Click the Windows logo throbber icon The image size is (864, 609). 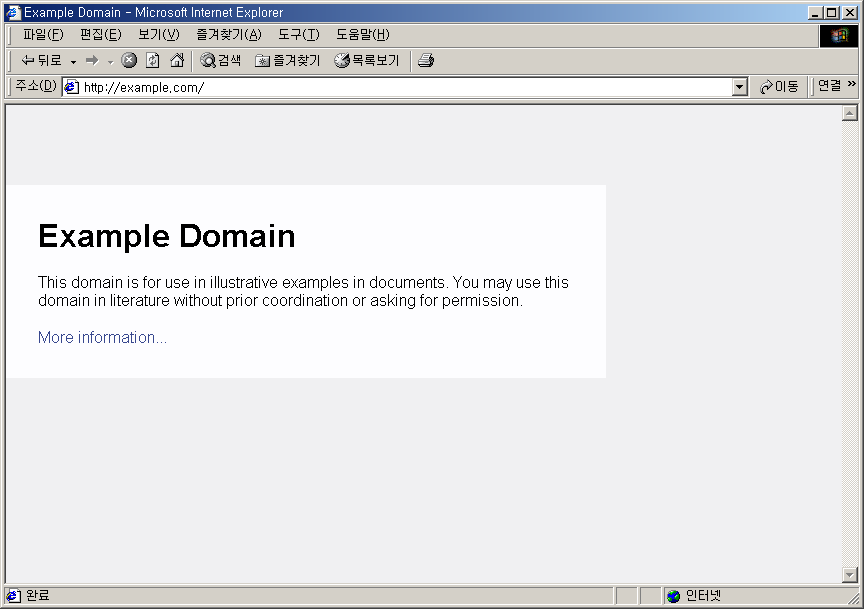[839, 36]
